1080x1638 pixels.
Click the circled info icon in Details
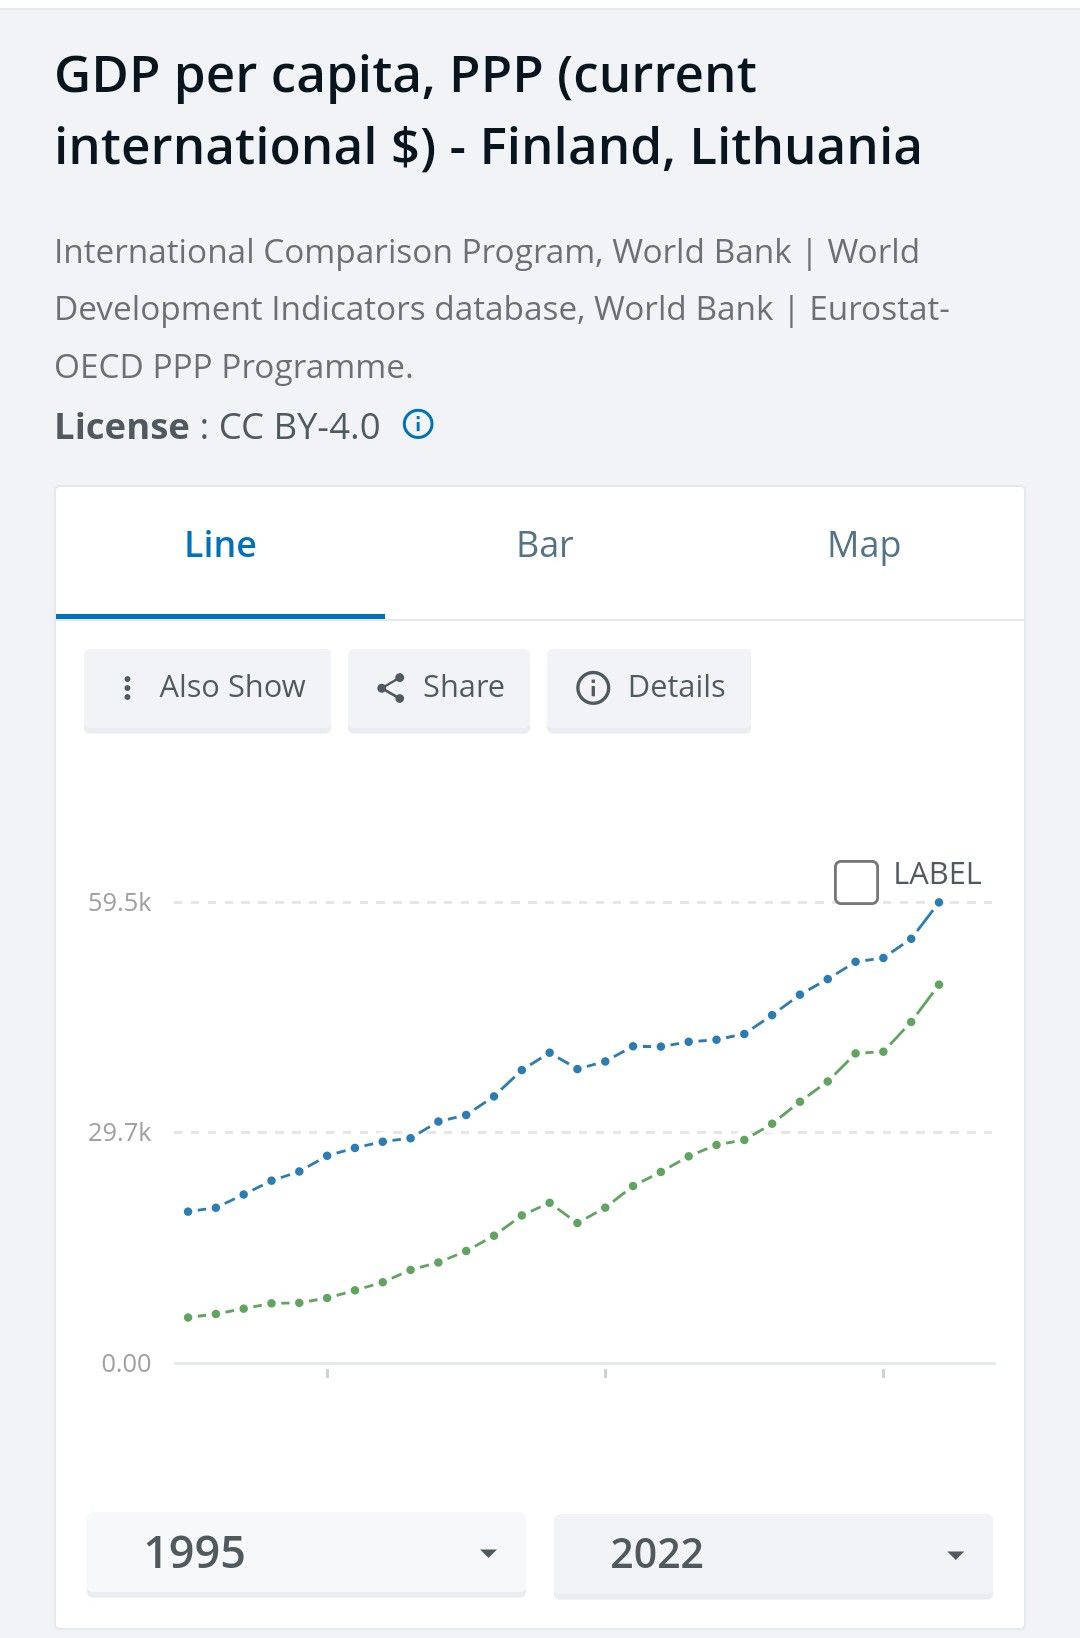[593, 688]
